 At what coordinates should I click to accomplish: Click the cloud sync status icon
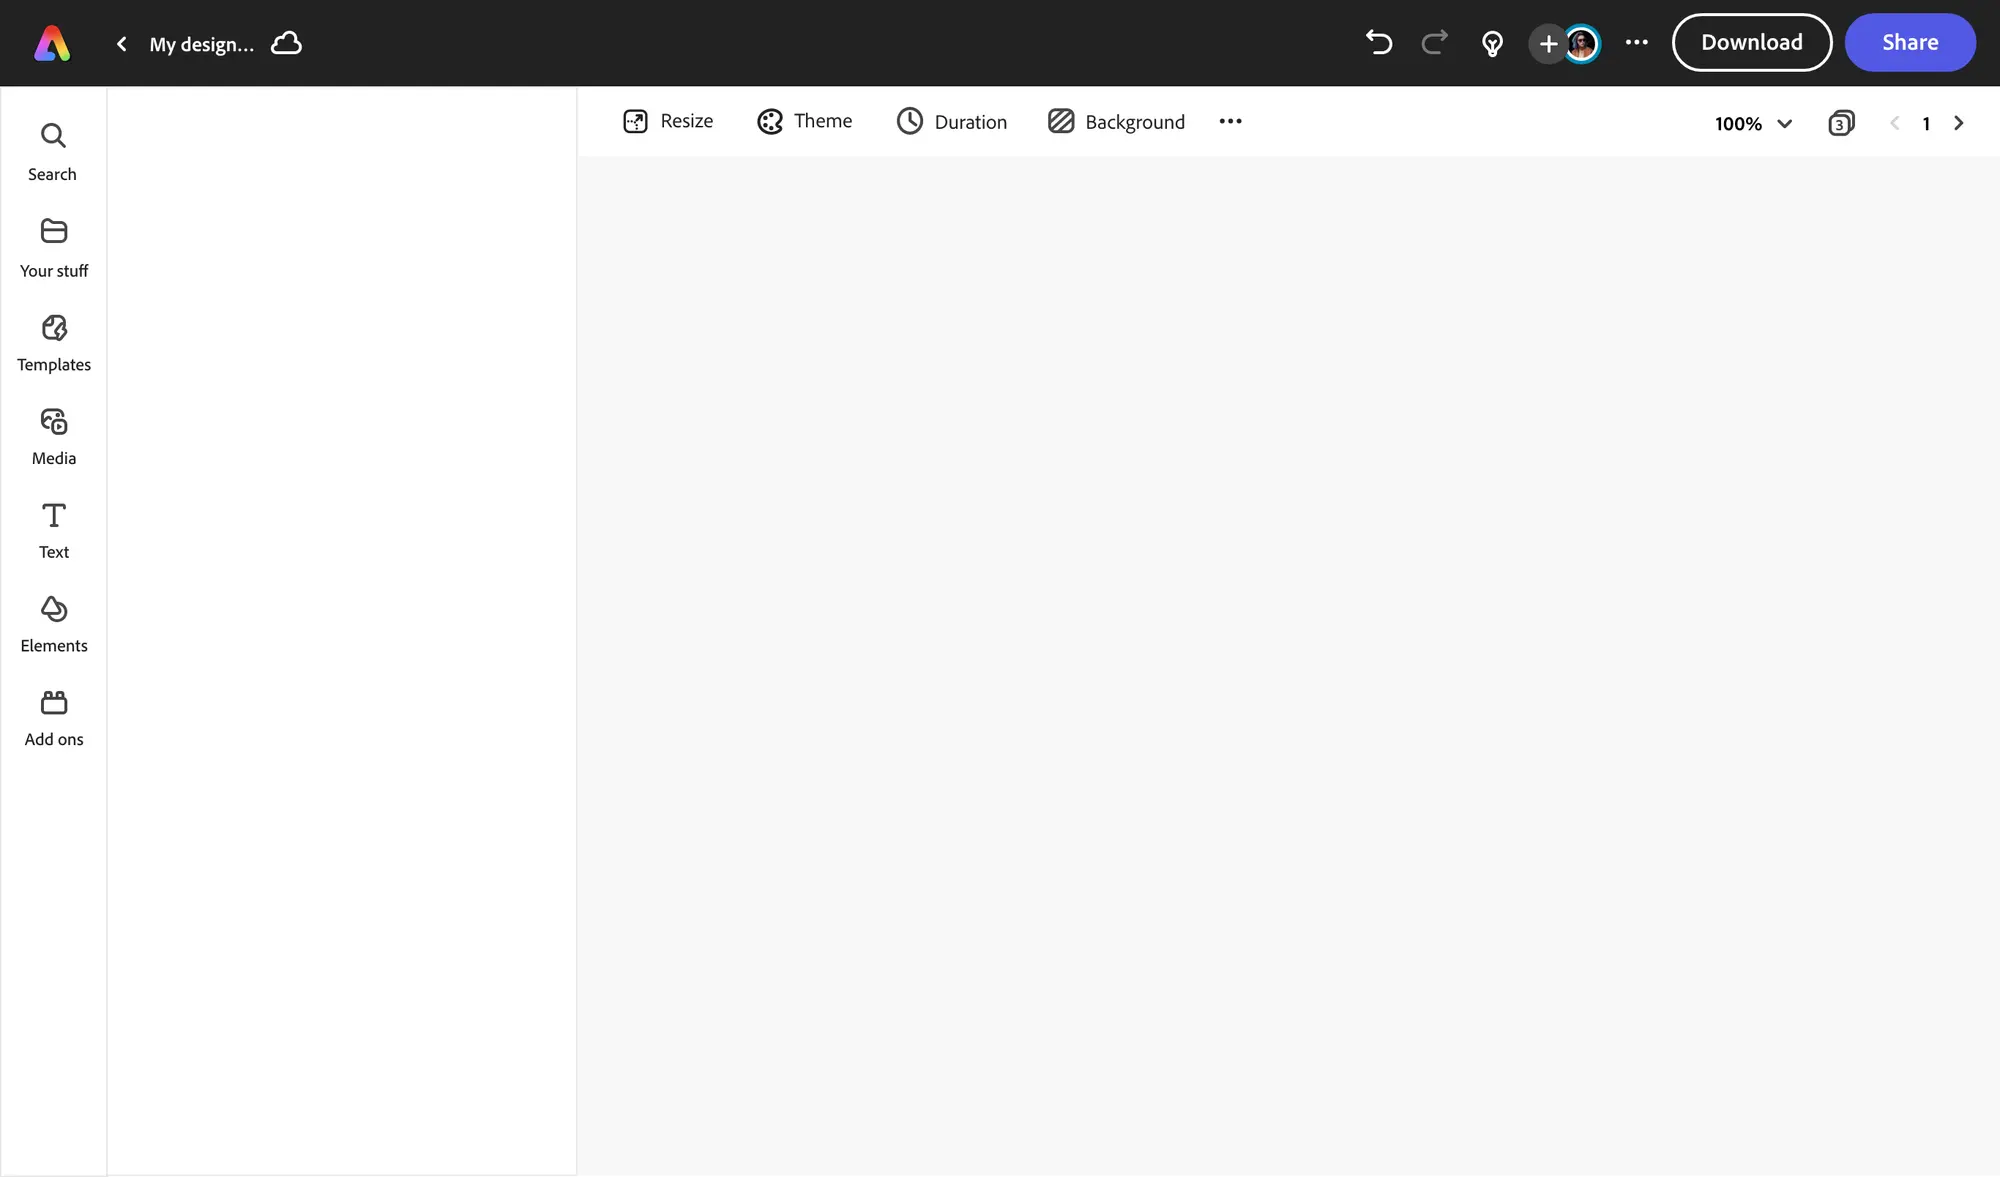tap(286, 43)
